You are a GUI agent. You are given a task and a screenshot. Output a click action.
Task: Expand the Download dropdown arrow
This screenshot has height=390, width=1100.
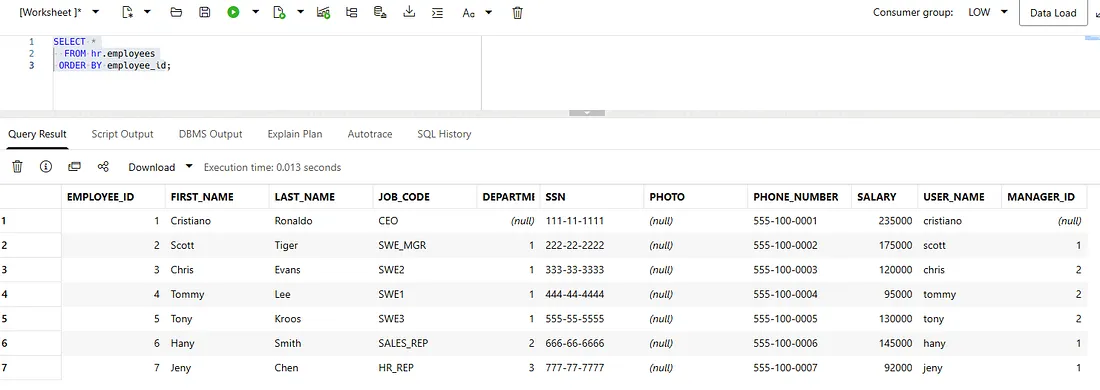[x=189, y=167]
